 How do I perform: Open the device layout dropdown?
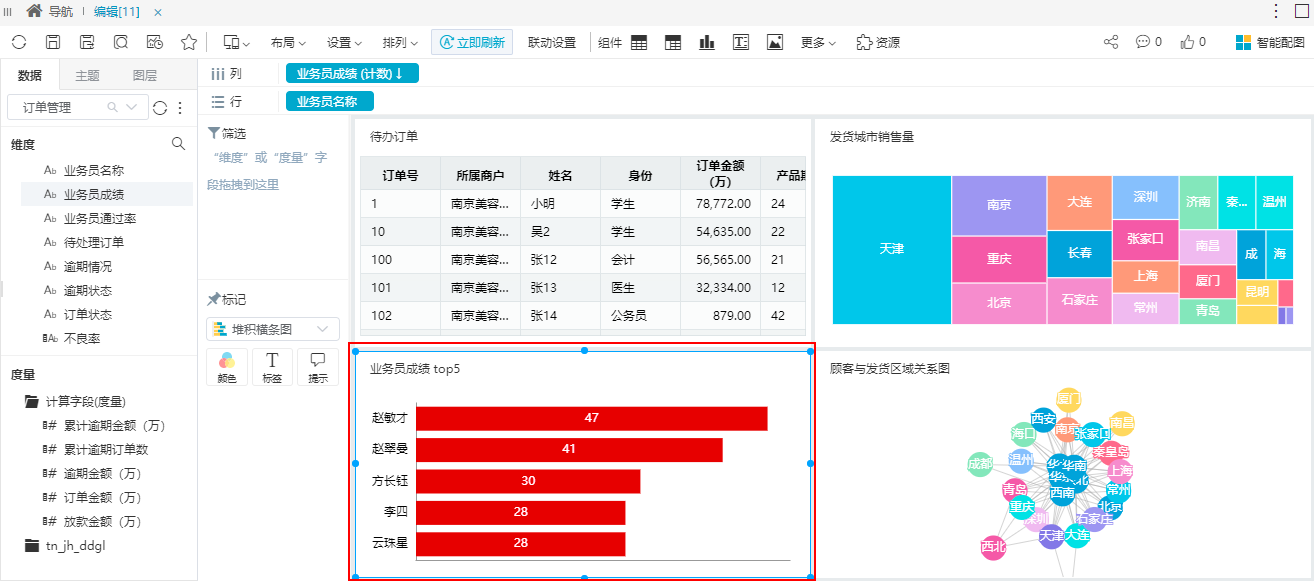pos(237,42)
